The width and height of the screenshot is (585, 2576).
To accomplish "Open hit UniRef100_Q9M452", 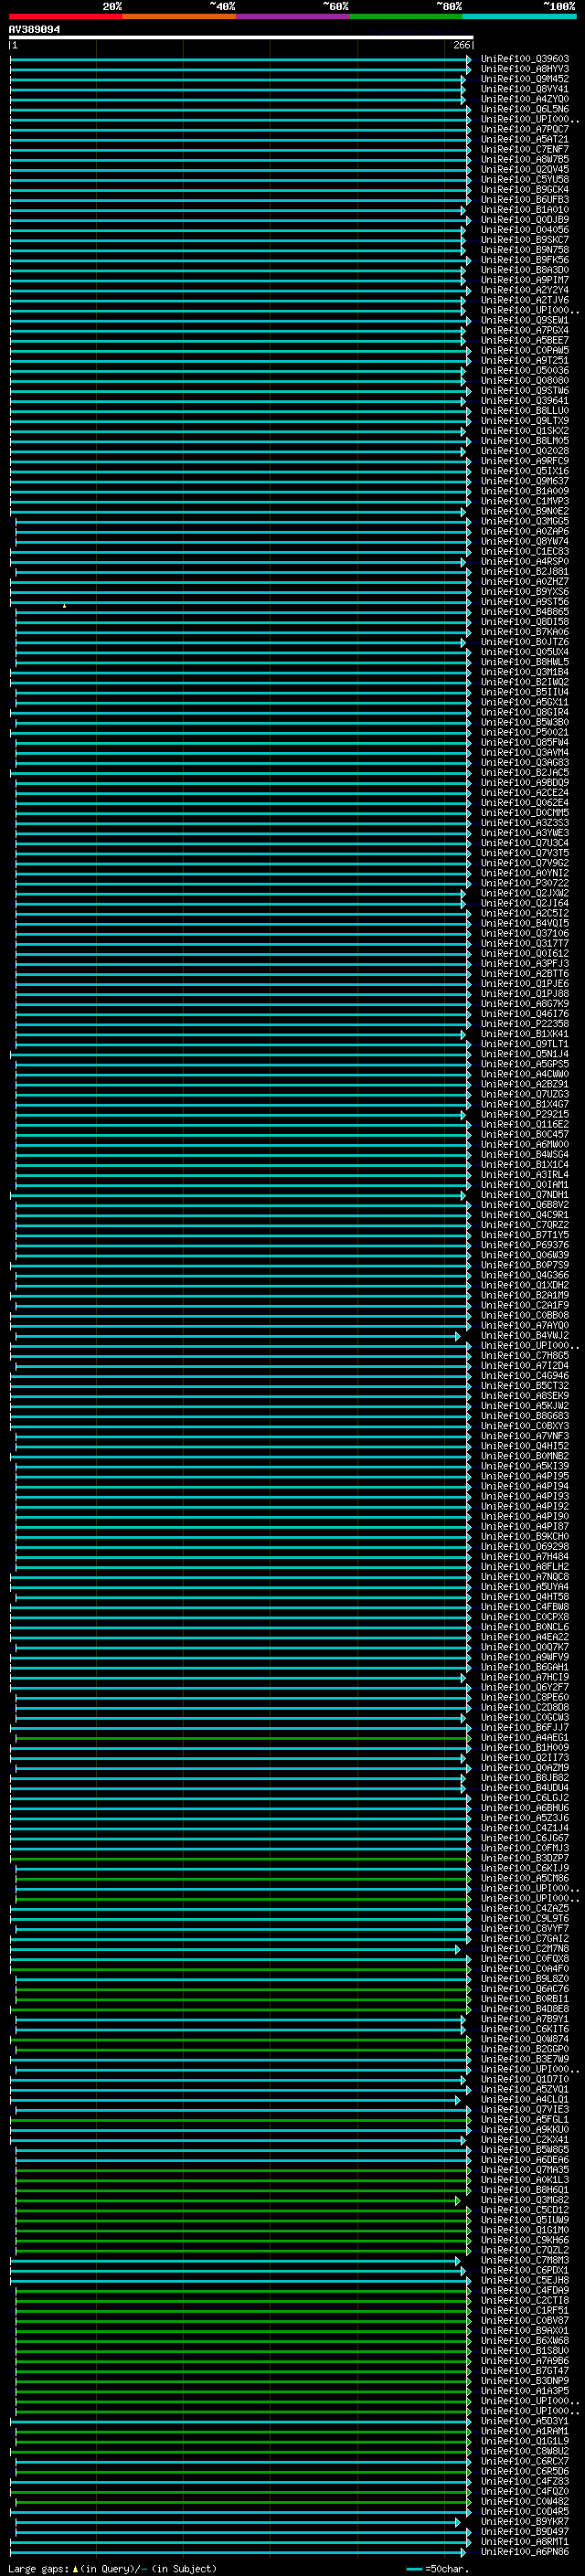I will pyautogui.click(x=524, y=79).
